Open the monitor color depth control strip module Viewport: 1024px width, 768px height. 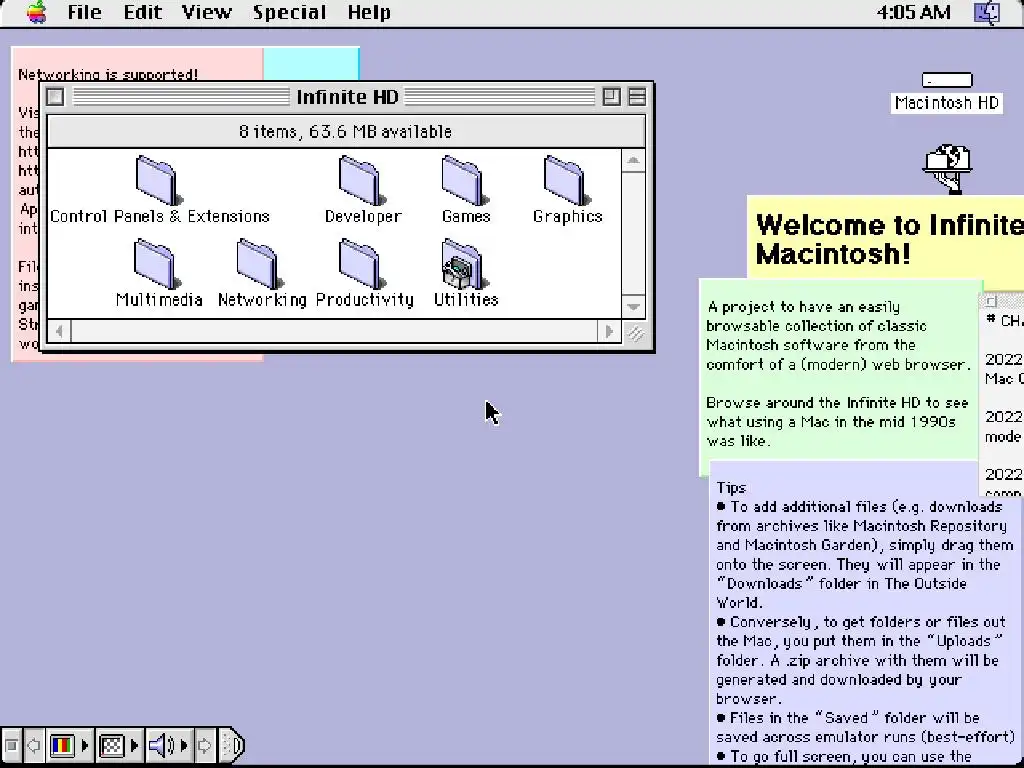coord(69,745)
